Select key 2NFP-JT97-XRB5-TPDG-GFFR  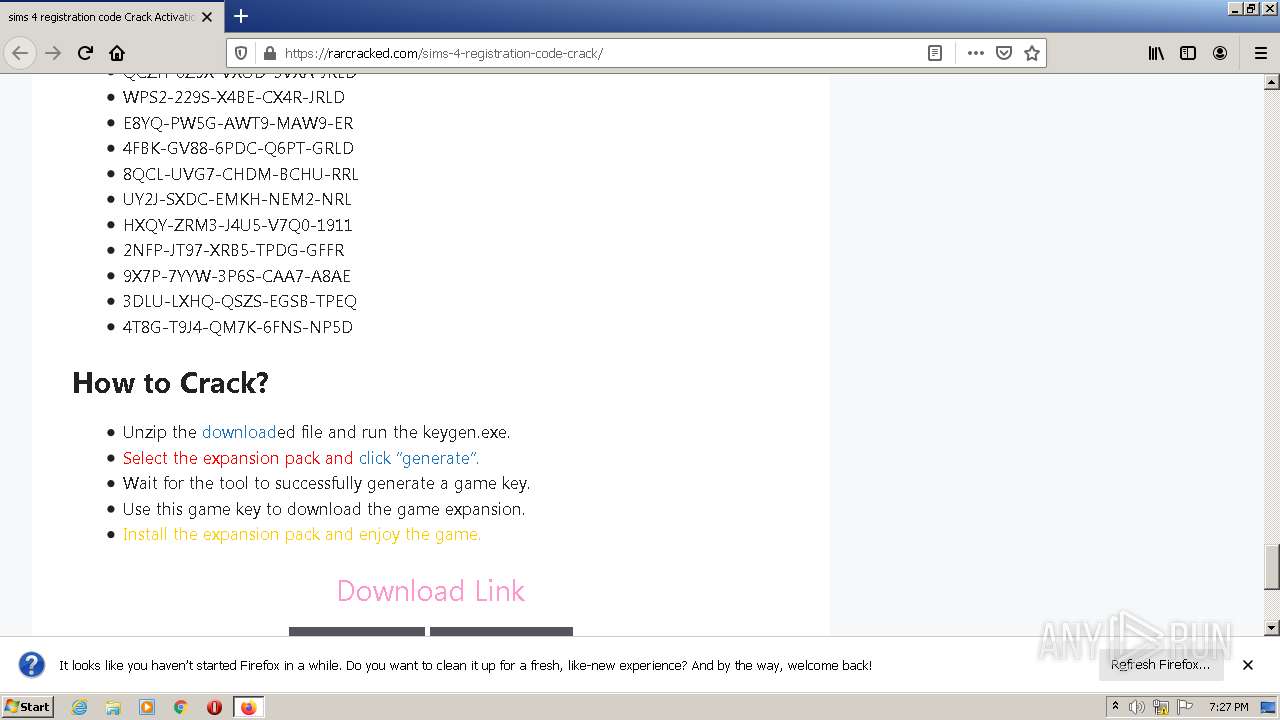(234, 250)
